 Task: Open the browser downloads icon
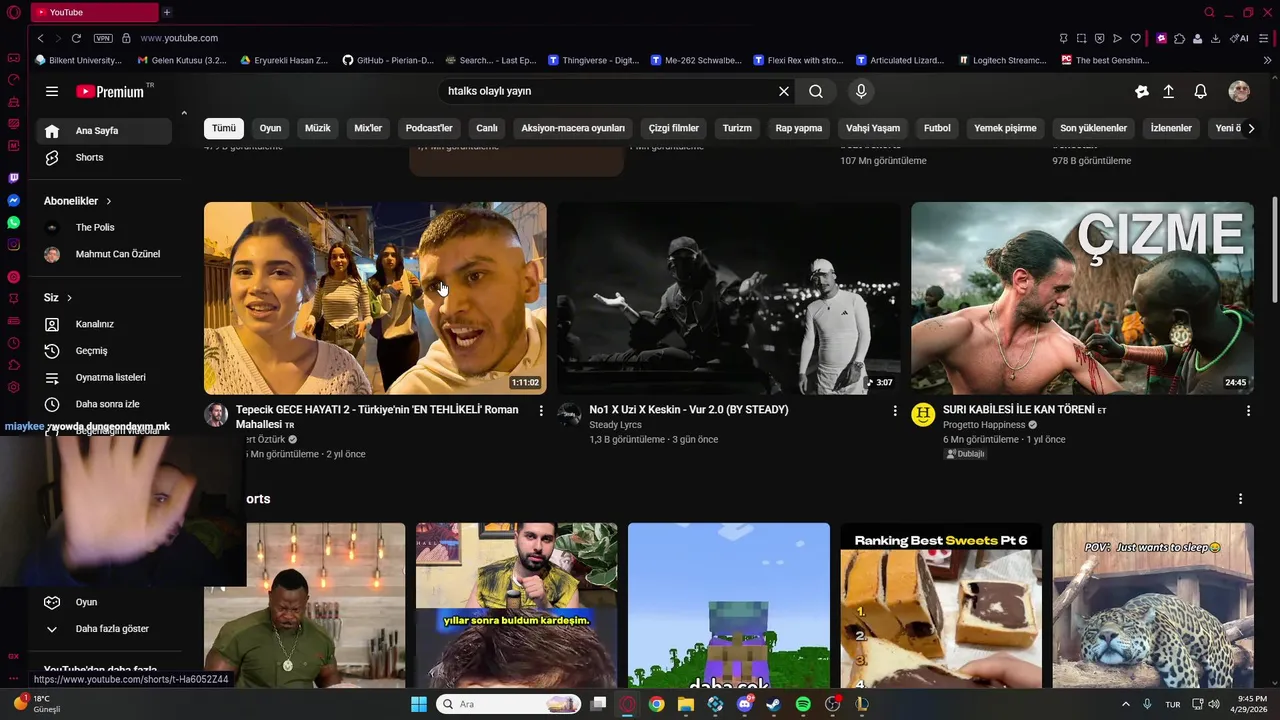coord(1216,38)
